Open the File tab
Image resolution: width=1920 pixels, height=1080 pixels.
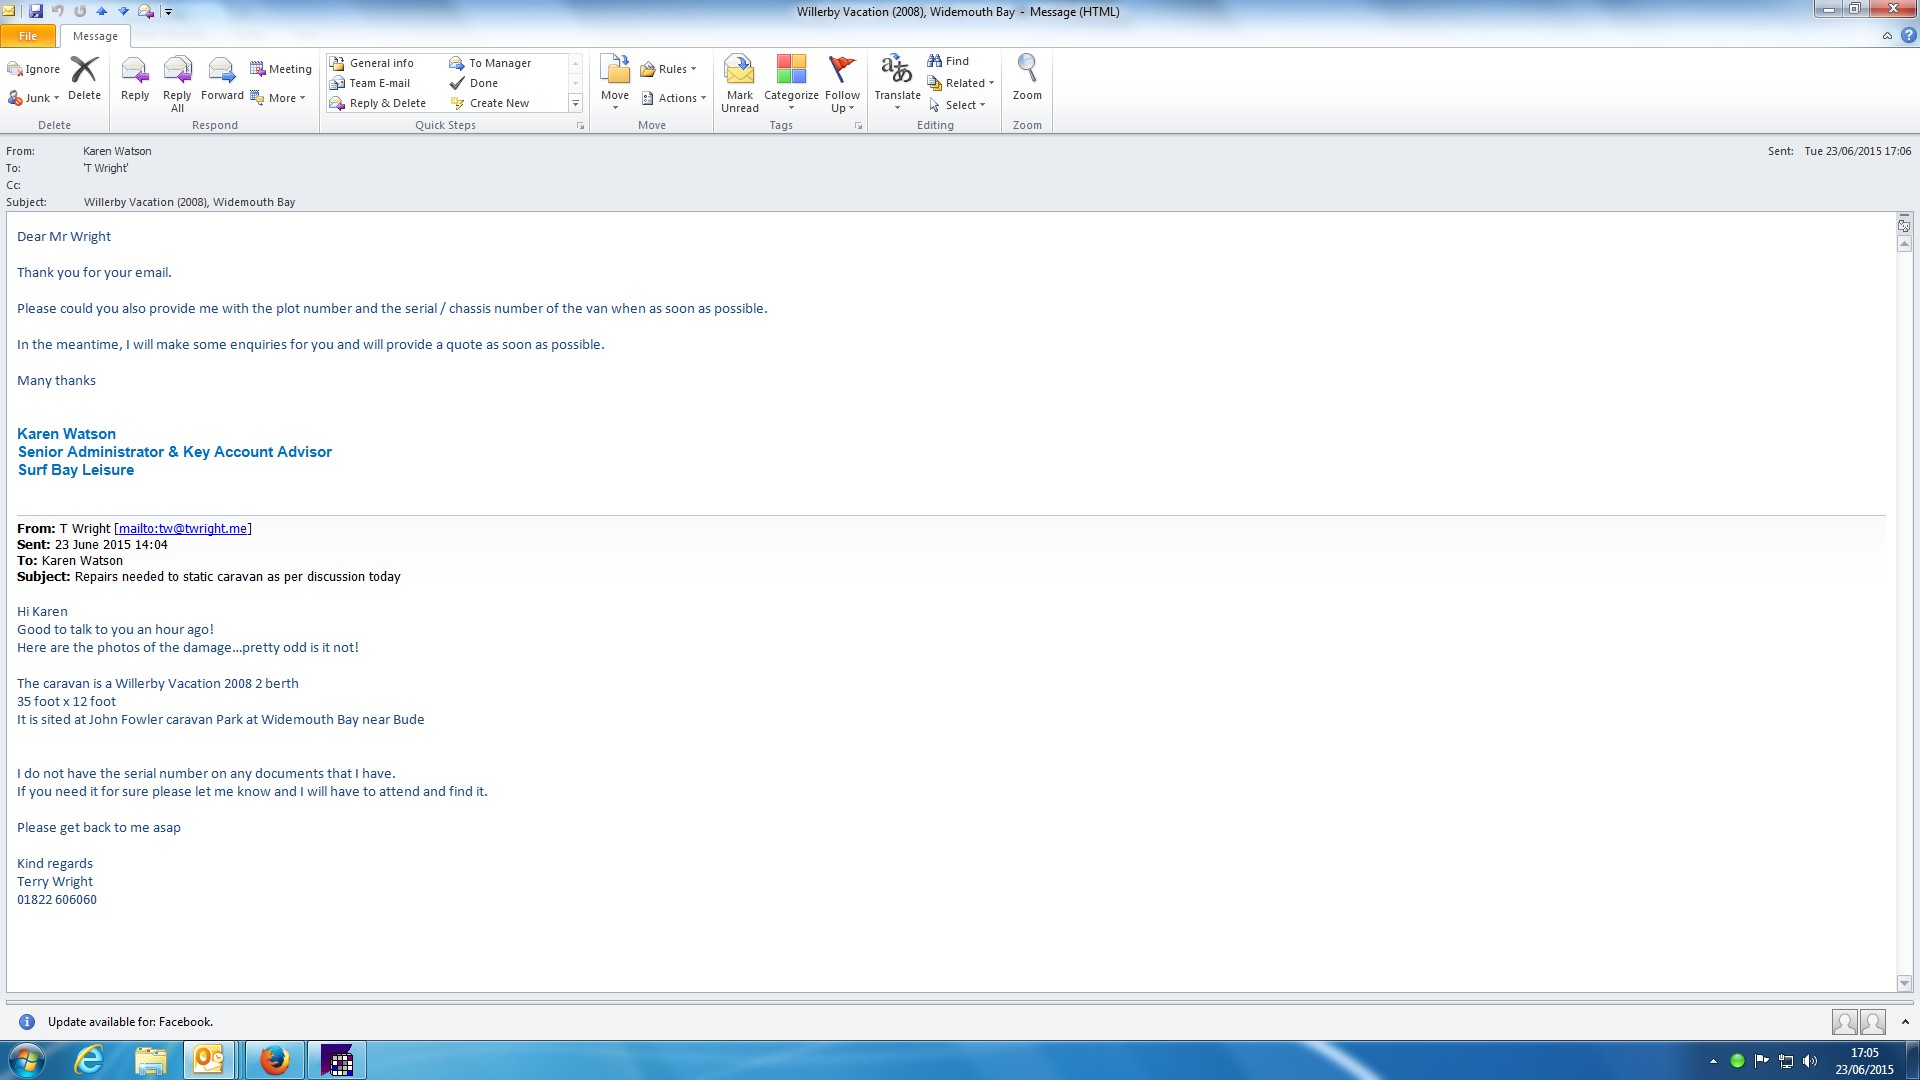coord(28,36)
